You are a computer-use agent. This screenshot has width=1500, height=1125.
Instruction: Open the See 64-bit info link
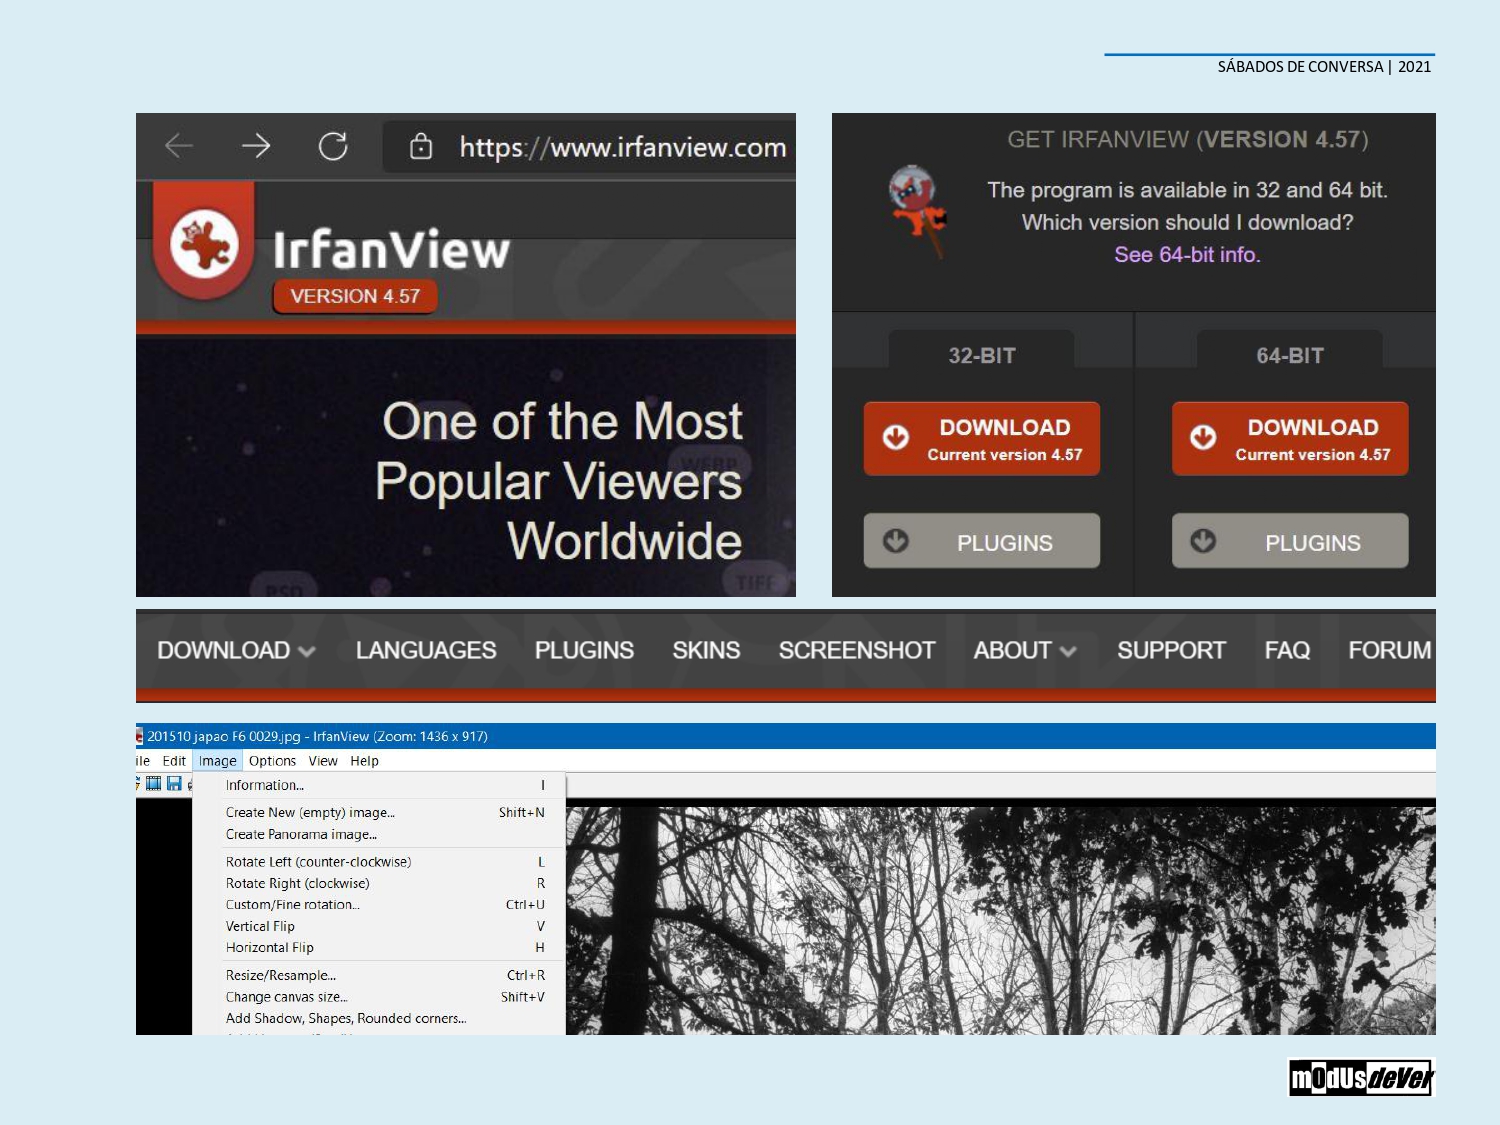[x=1187, y=255]
